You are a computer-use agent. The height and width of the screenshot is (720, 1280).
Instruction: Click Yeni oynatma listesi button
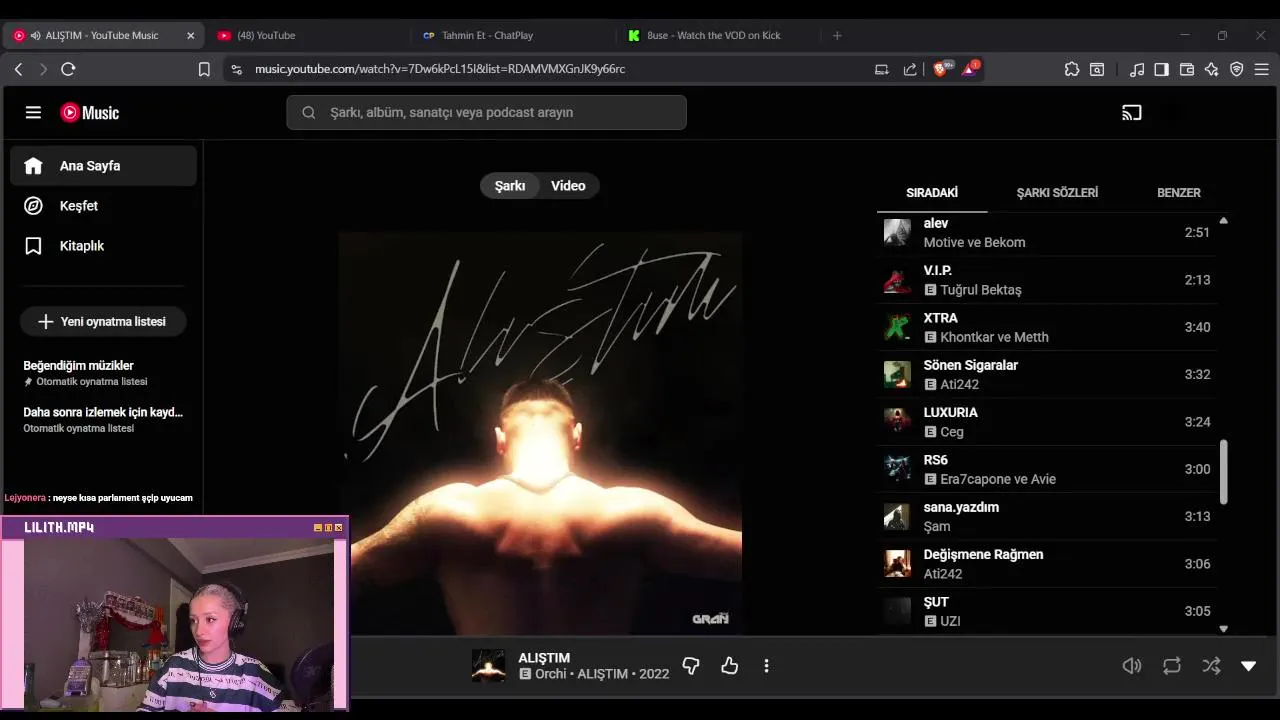[x=103, y=322]
